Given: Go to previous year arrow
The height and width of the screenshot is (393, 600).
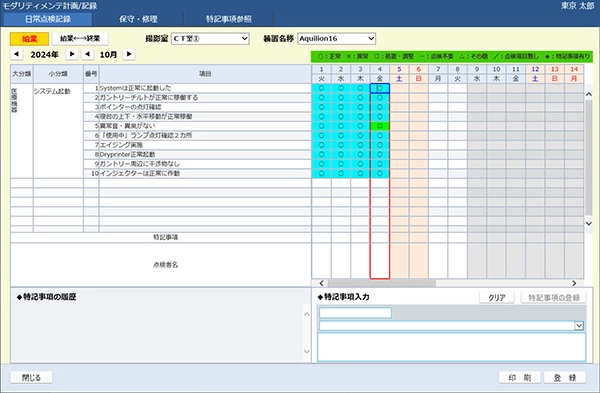Looking at the screenshot, I should [16, 54].
